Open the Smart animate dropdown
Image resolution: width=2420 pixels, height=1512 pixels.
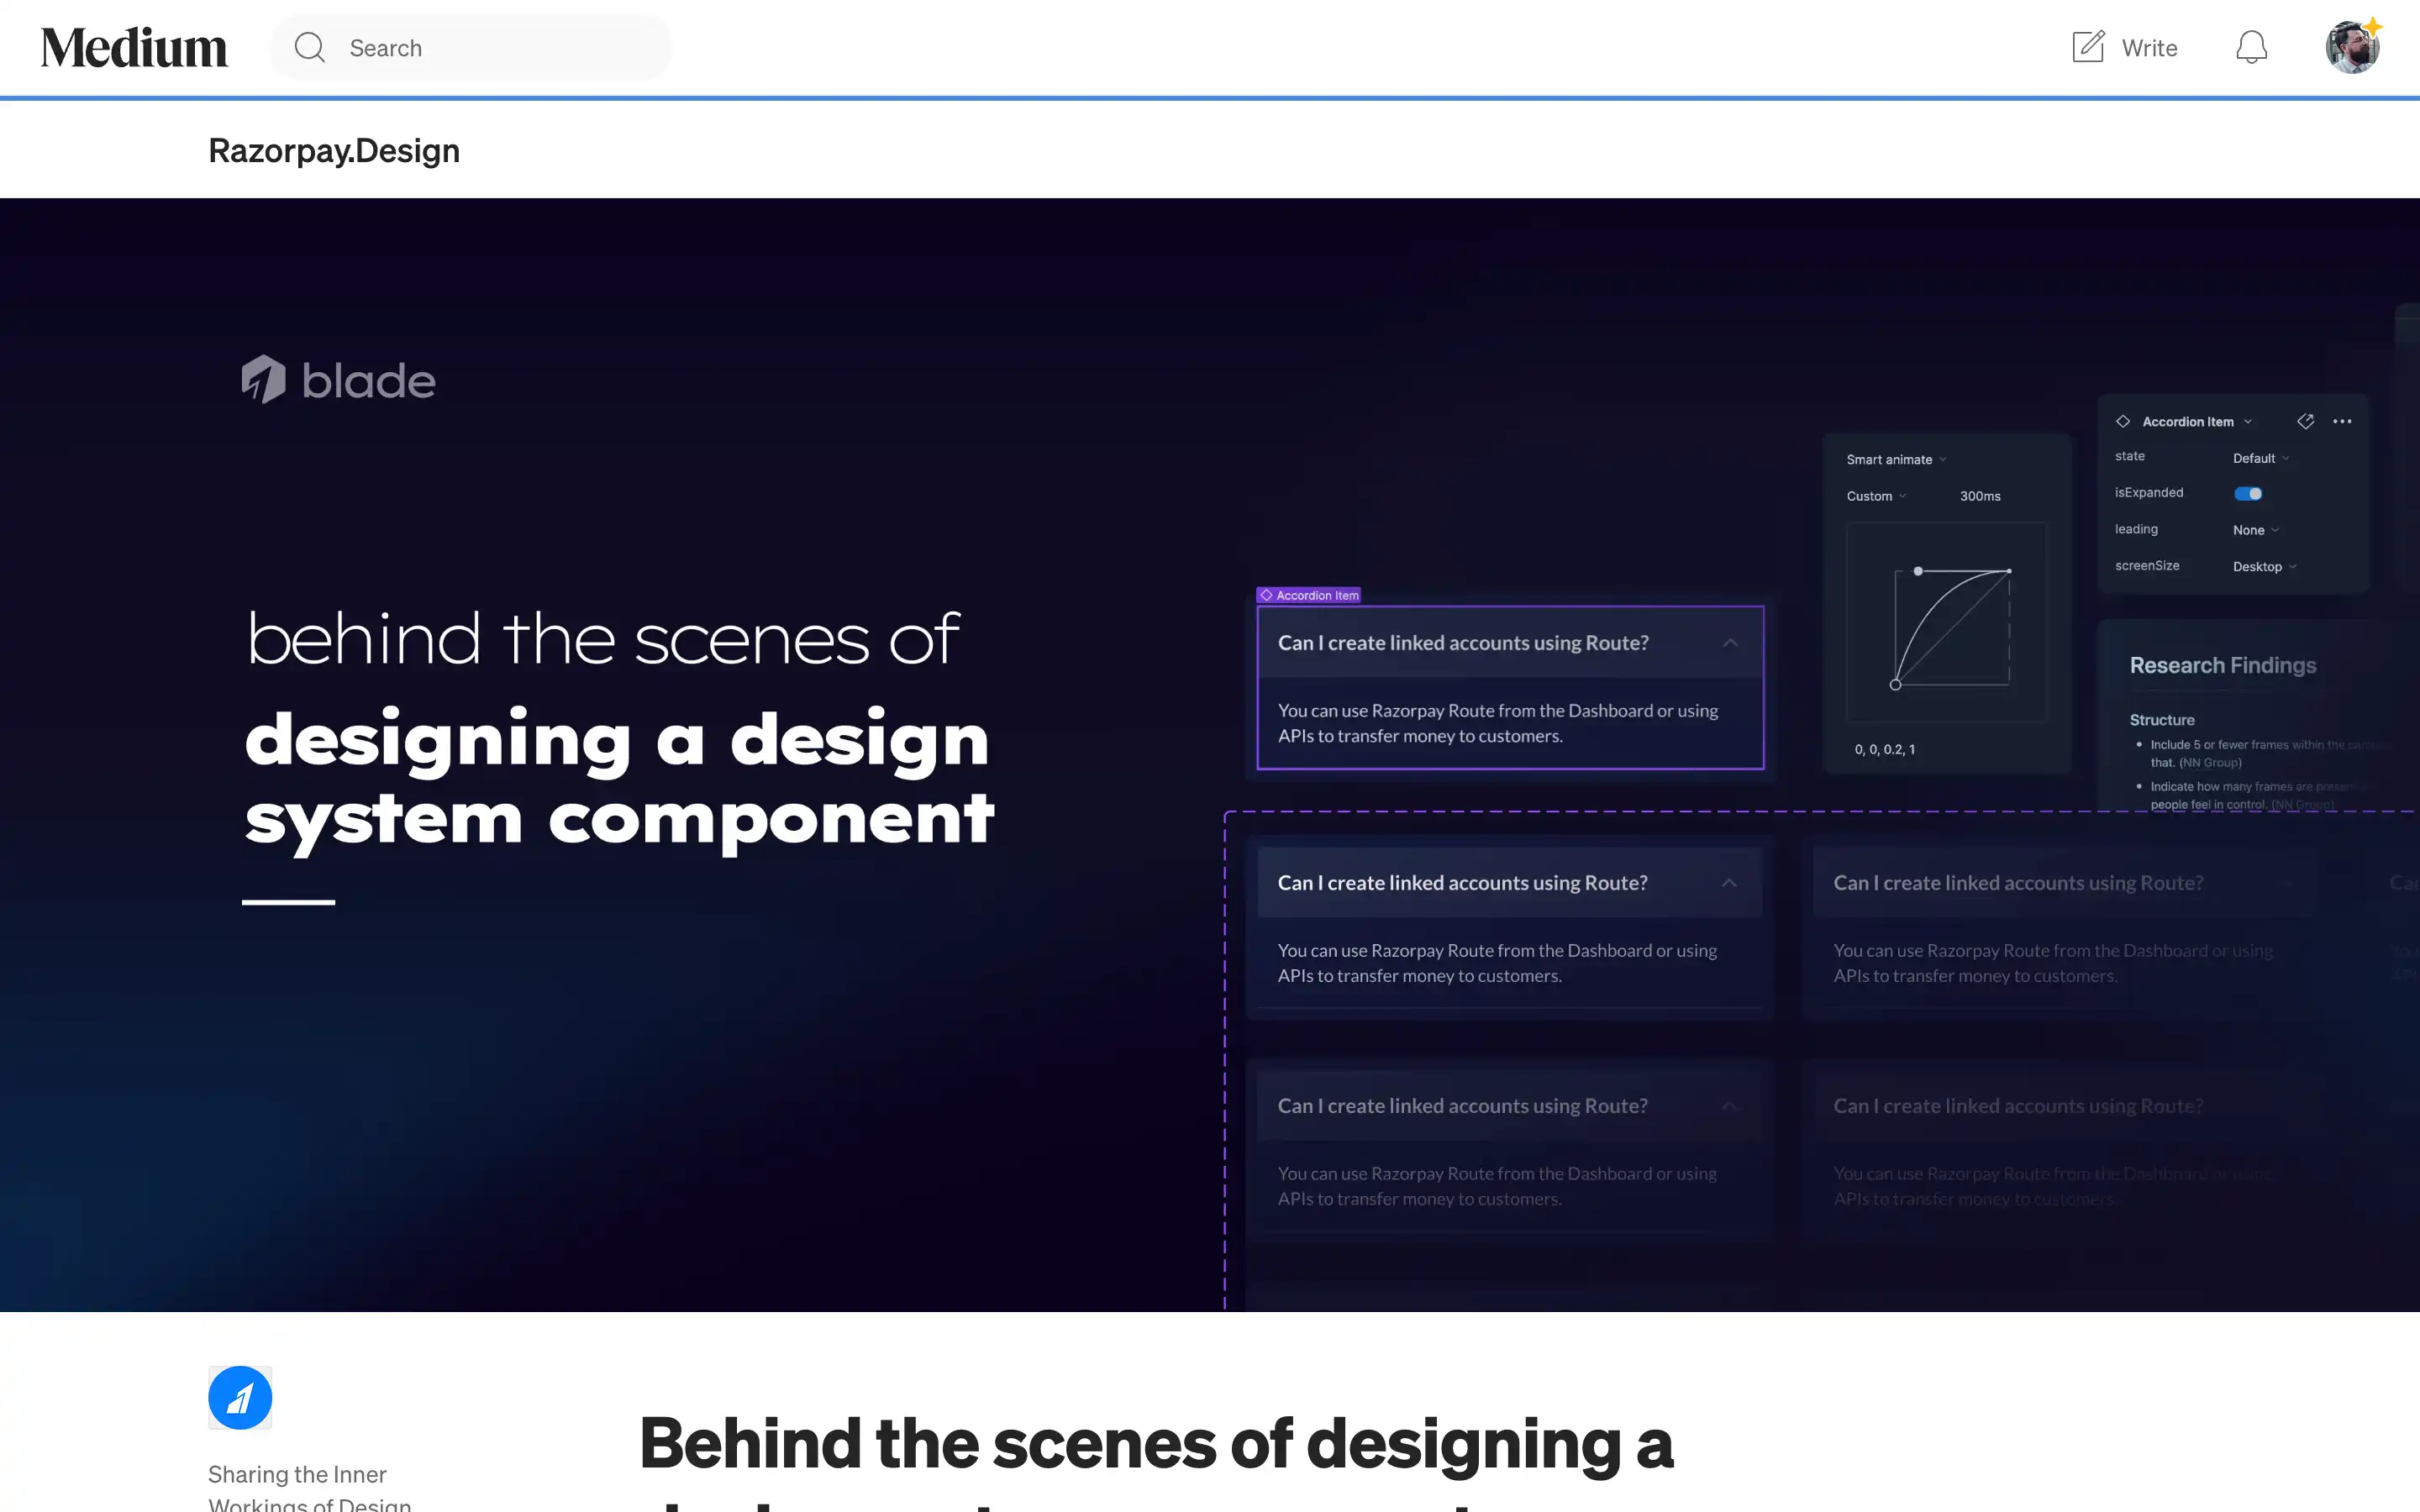1896,459
